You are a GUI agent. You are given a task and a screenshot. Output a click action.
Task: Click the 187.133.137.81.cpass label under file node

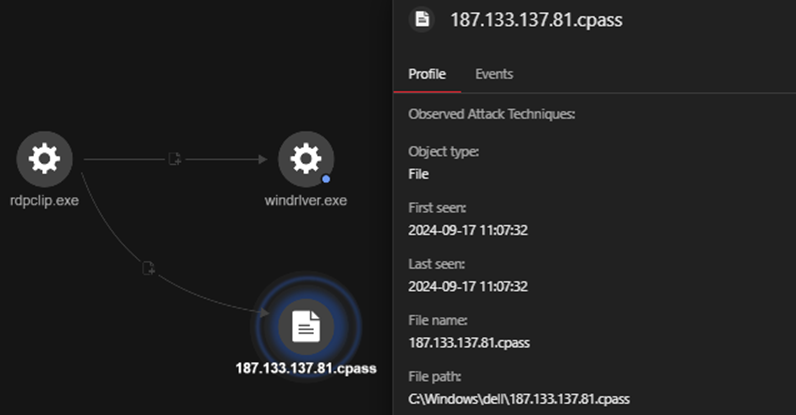[x=305, y=368]
